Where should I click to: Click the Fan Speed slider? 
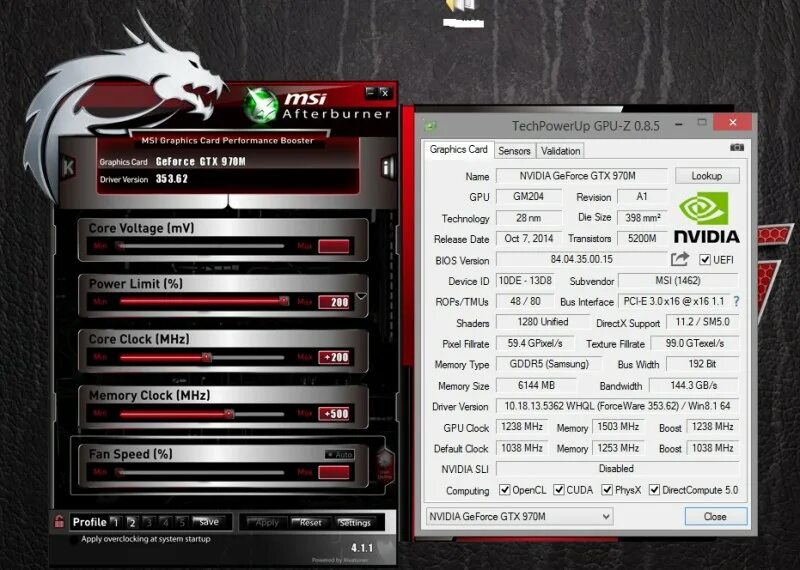point(202,473)
